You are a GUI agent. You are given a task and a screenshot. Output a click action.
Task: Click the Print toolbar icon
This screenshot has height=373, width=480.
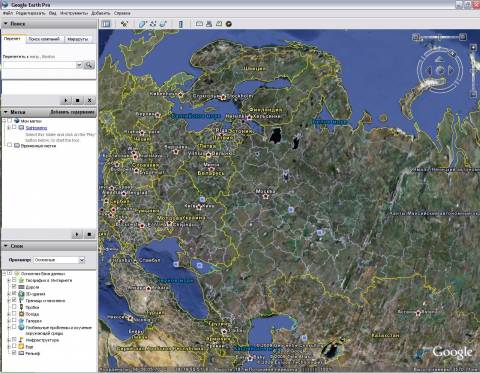[x=209, y=24]
